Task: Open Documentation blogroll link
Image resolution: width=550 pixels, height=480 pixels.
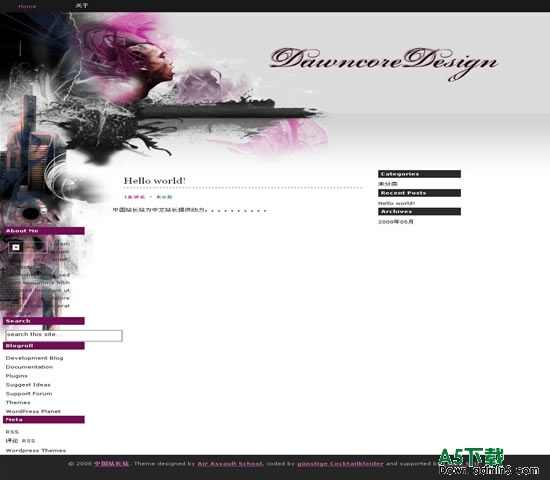Action: [x=29, y=367]
